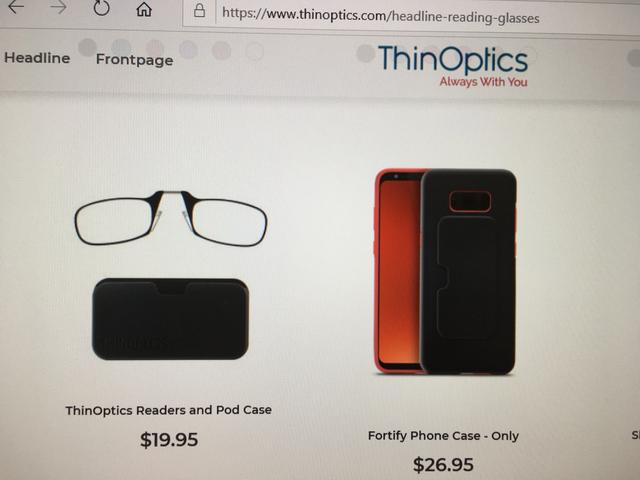Open ThinOptics Readers and Pod Case link
The image size is (640, 480).
tap(169, 410)
